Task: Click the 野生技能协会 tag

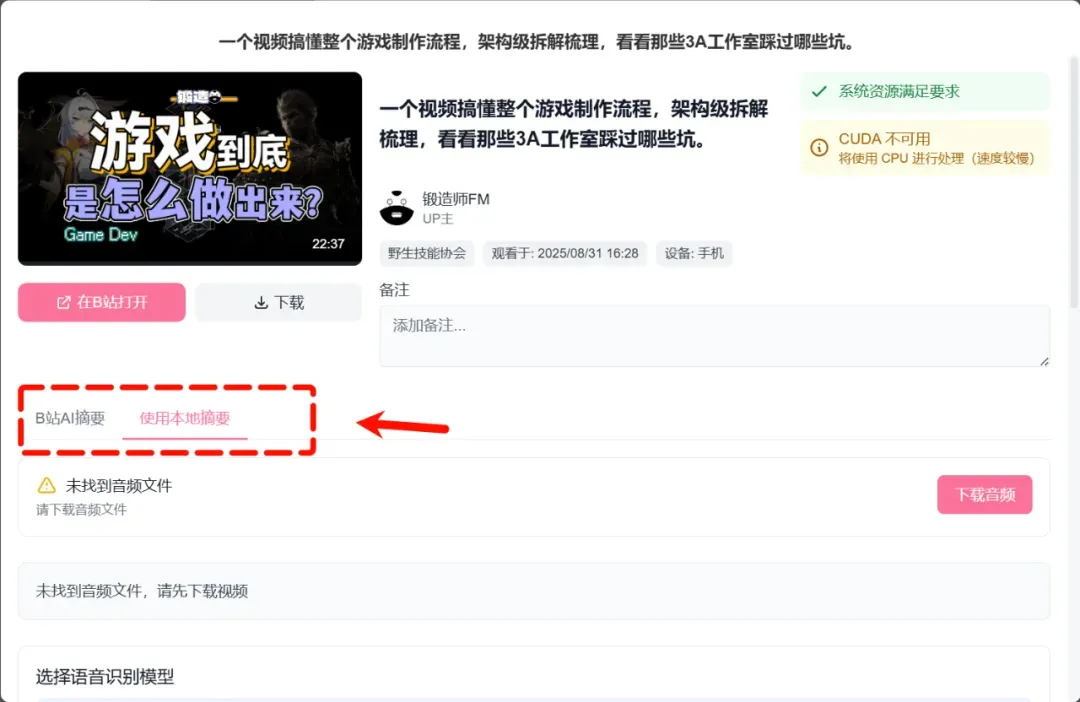Action: 426,254
